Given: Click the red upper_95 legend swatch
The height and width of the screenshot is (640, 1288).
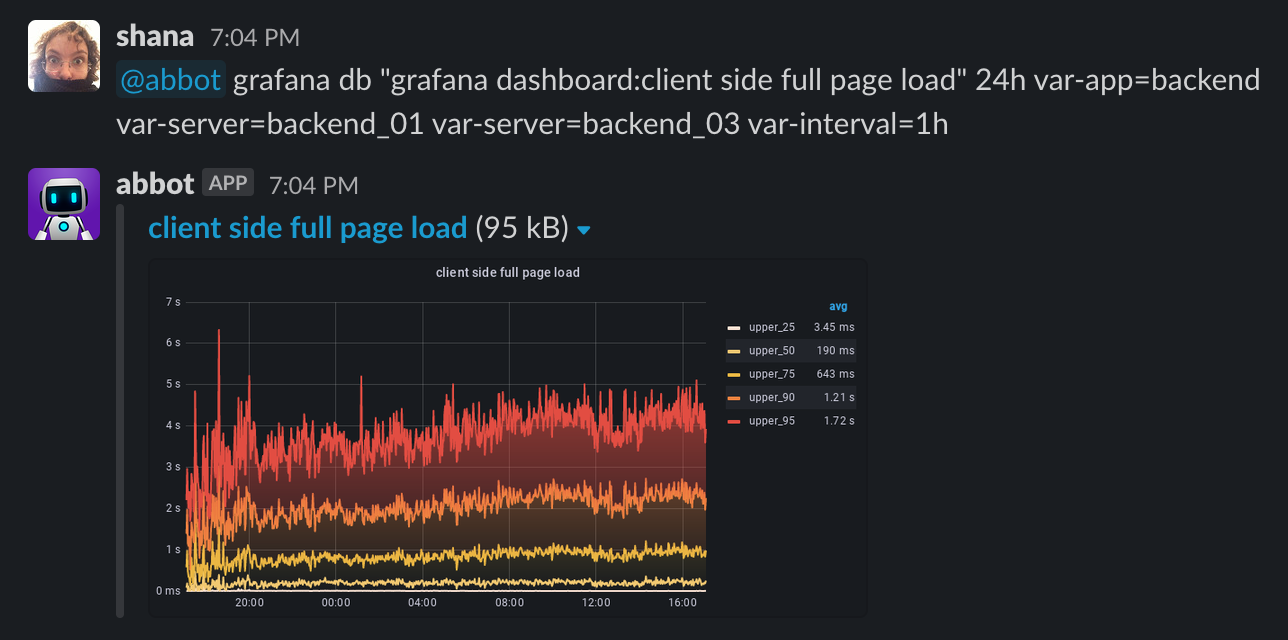Looking at the screenshot, I should pos(736,421).
